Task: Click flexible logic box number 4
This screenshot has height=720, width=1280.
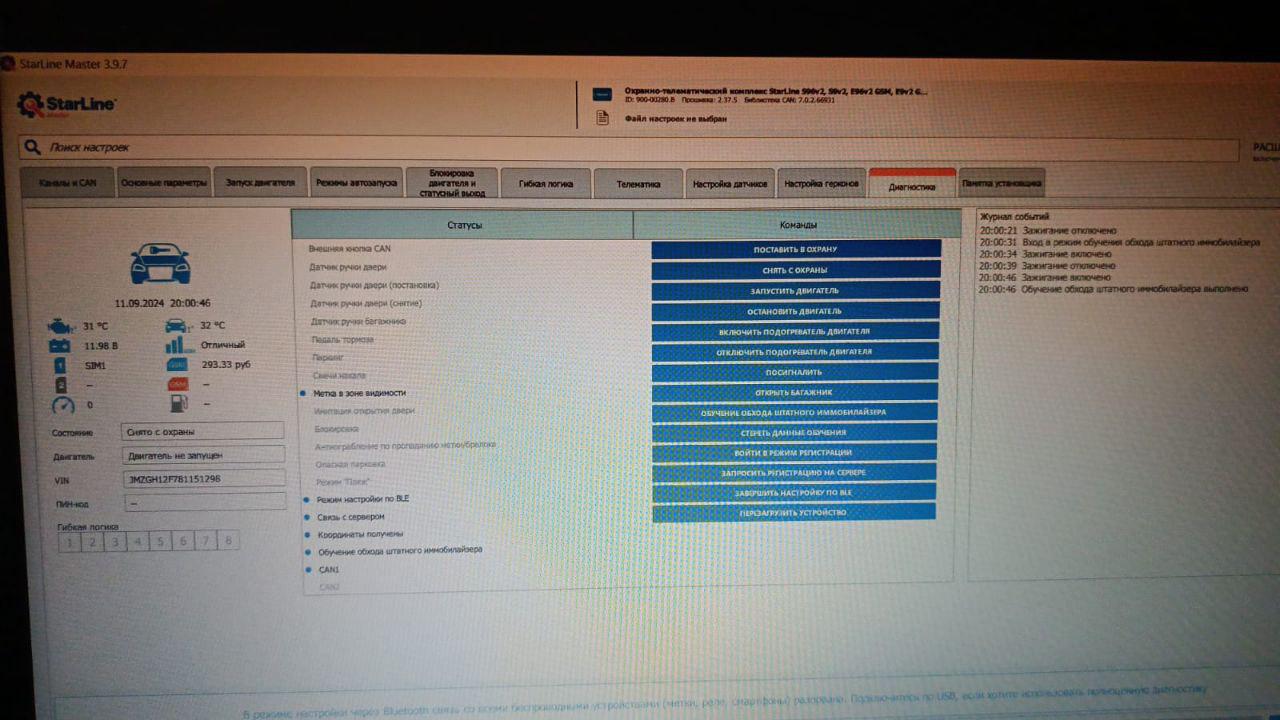Action: point(137,542)
